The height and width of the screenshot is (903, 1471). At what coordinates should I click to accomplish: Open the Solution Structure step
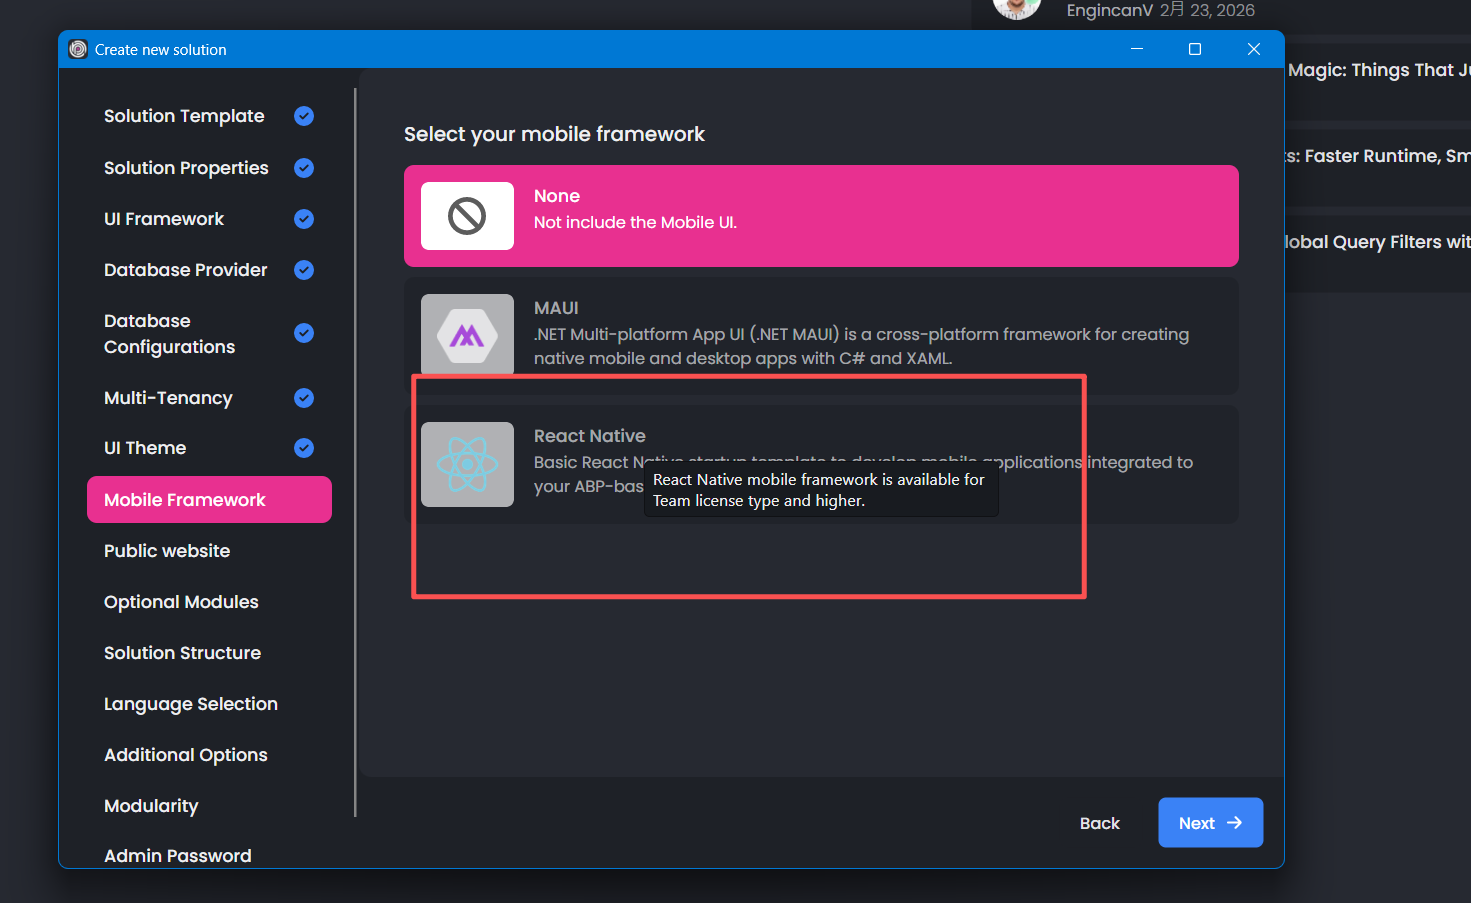[x=182, y=653]
